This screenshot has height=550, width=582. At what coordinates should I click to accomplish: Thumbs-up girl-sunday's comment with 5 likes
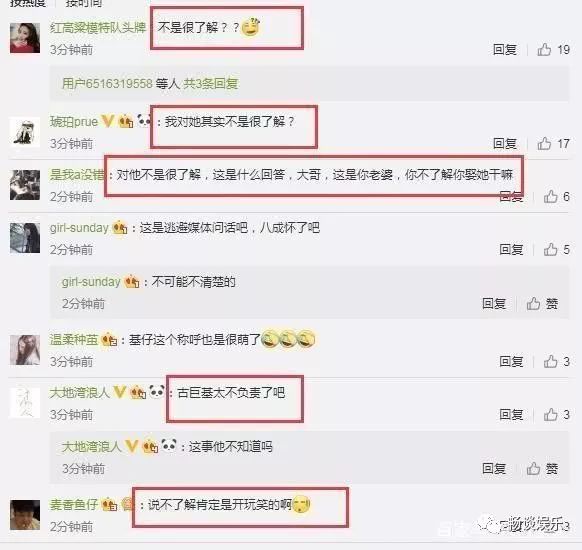point(550,249)
